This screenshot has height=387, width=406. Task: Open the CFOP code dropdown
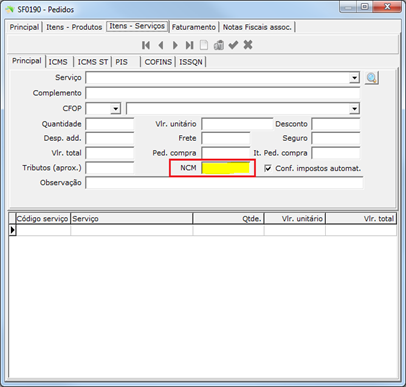click(x=115, y=109)
